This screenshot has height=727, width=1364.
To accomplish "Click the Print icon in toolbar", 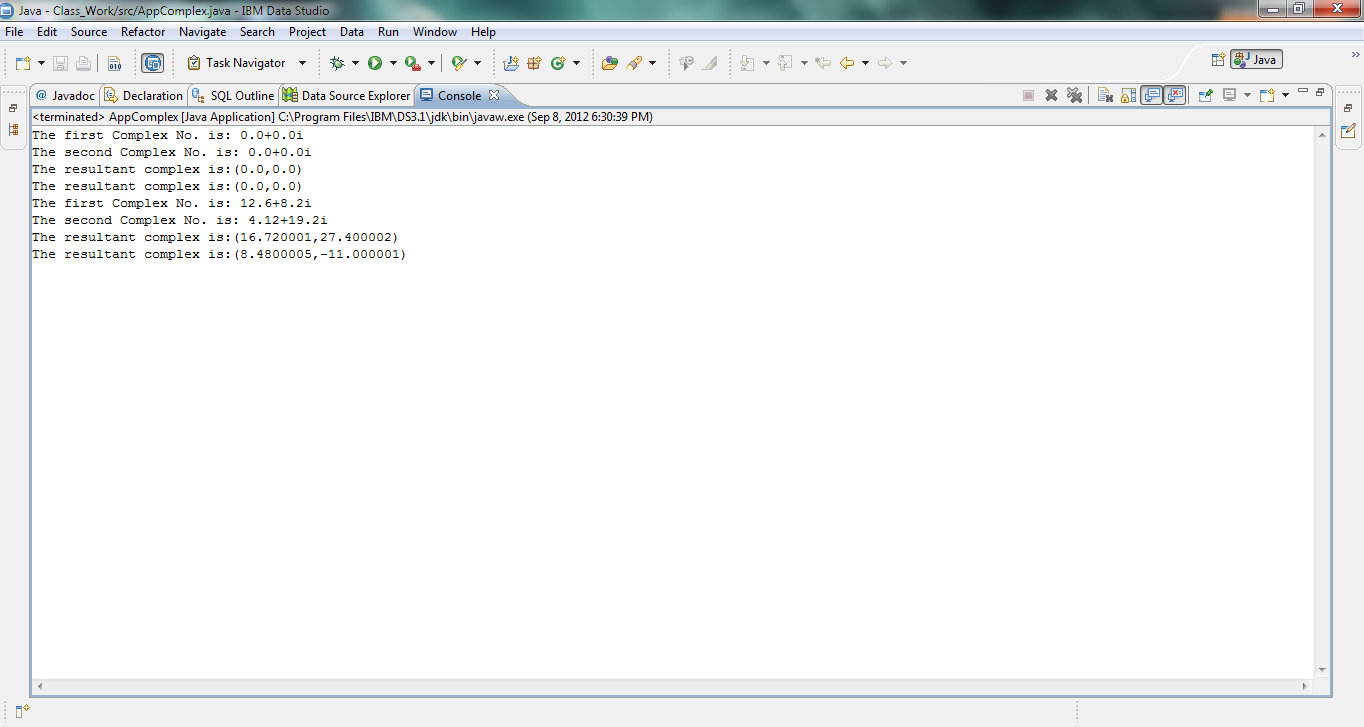I will pyautogui.click(x=84, y=62).
